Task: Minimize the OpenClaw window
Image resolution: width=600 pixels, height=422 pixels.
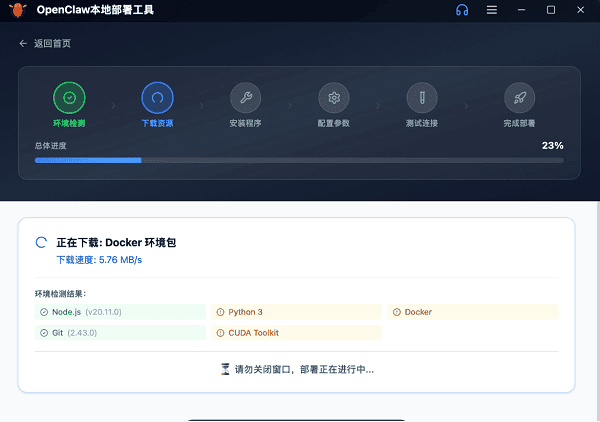Action: [x=521, y=10]
